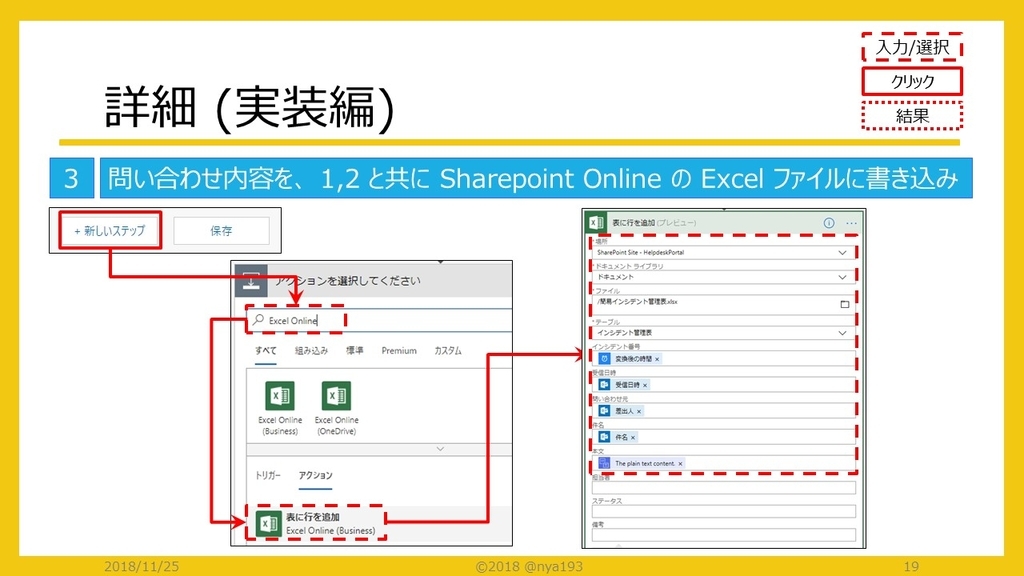The height and width of the screenshot is (576, 1024).
Task: Click the 保存 button
Action: [x=221, y=231]
